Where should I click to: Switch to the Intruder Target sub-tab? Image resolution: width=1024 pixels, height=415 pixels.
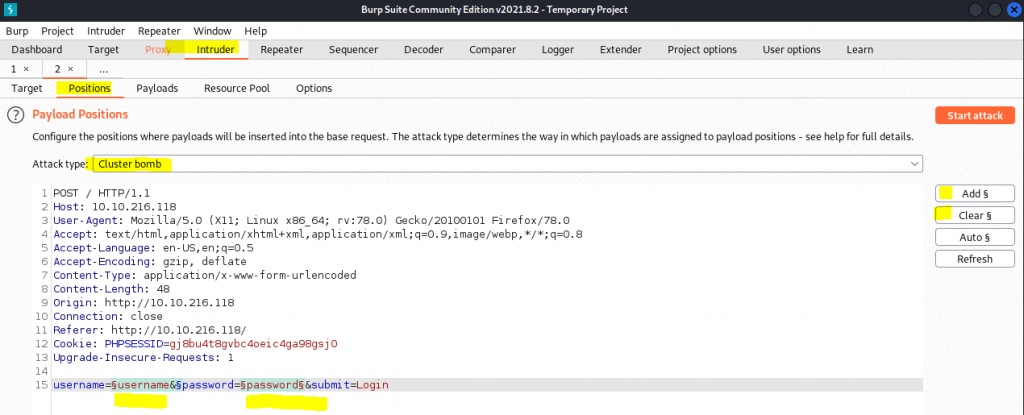point(27,88)
